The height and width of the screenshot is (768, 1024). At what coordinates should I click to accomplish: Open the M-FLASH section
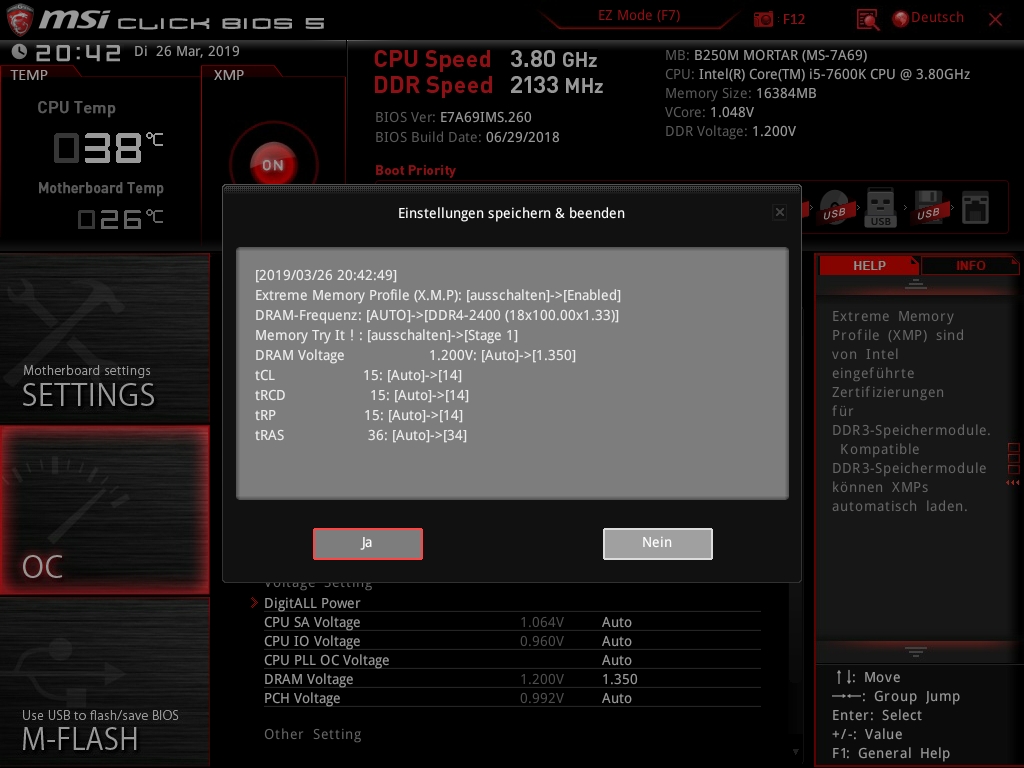point(104,681)
